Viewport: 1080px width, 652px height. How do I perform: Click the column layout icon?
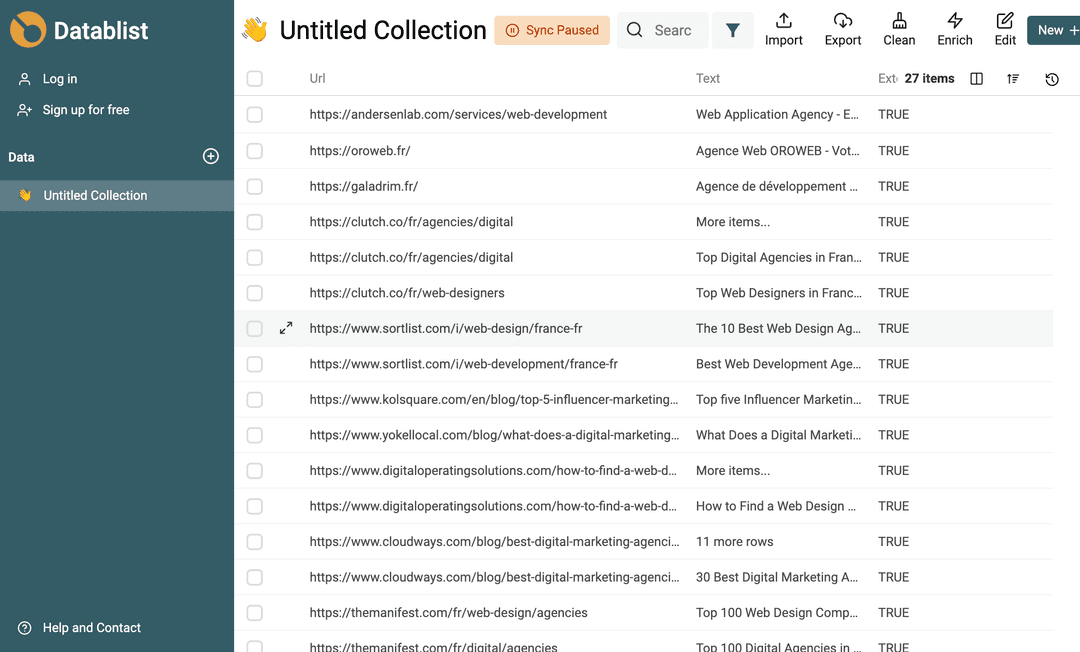click(x=976, y=78)
